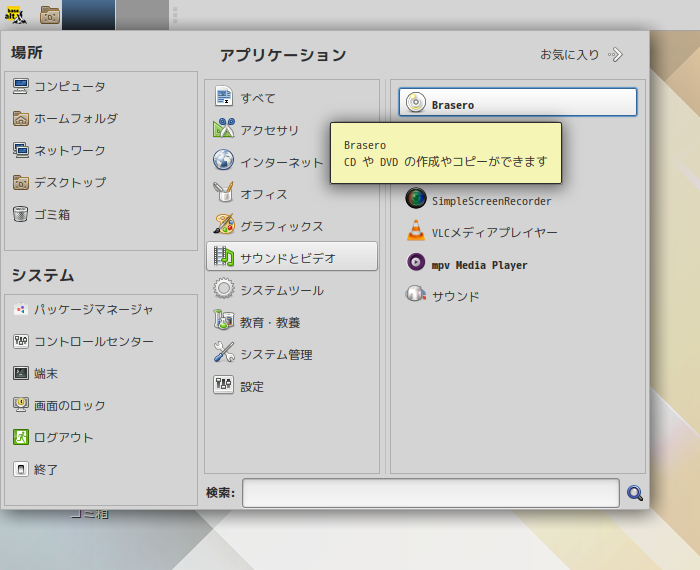Click the システムツール label text

pyautogui.click(x=282, y=290)
